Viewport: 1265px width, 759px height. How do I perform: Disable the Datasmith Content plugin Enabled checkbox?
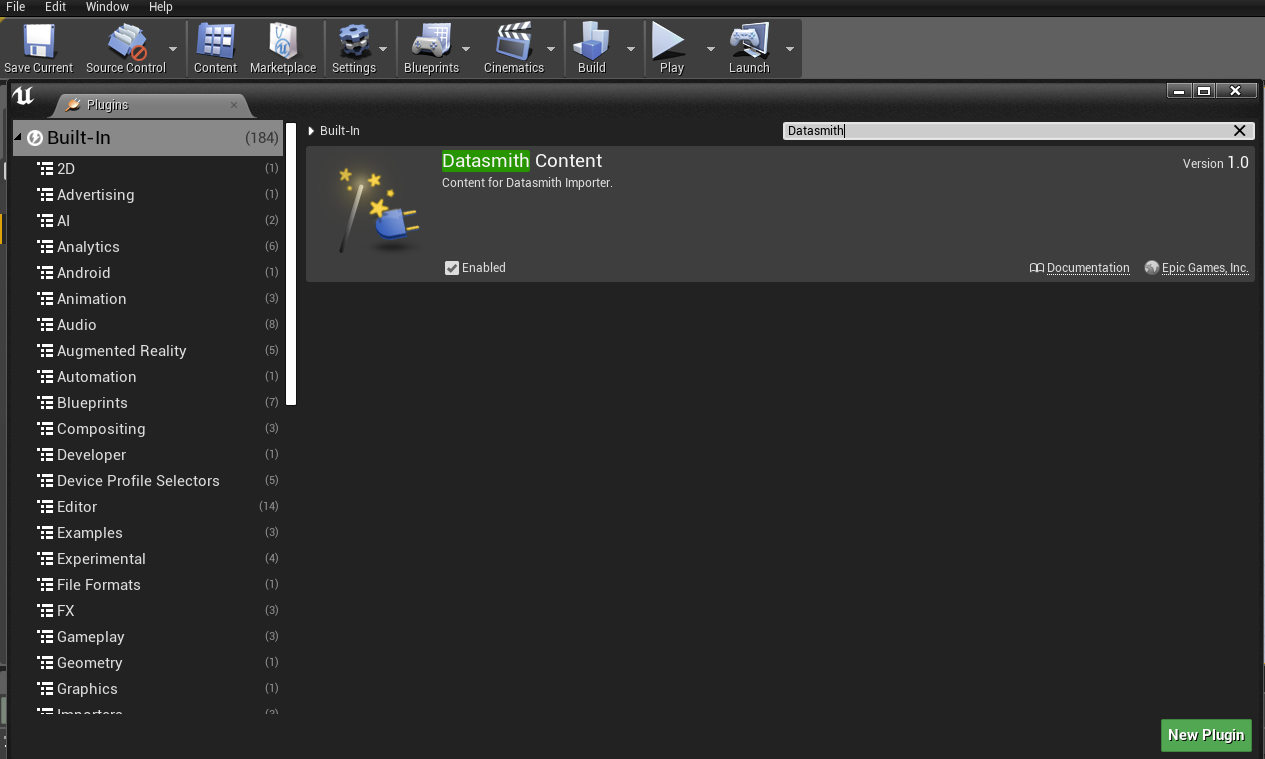(452, 267)
